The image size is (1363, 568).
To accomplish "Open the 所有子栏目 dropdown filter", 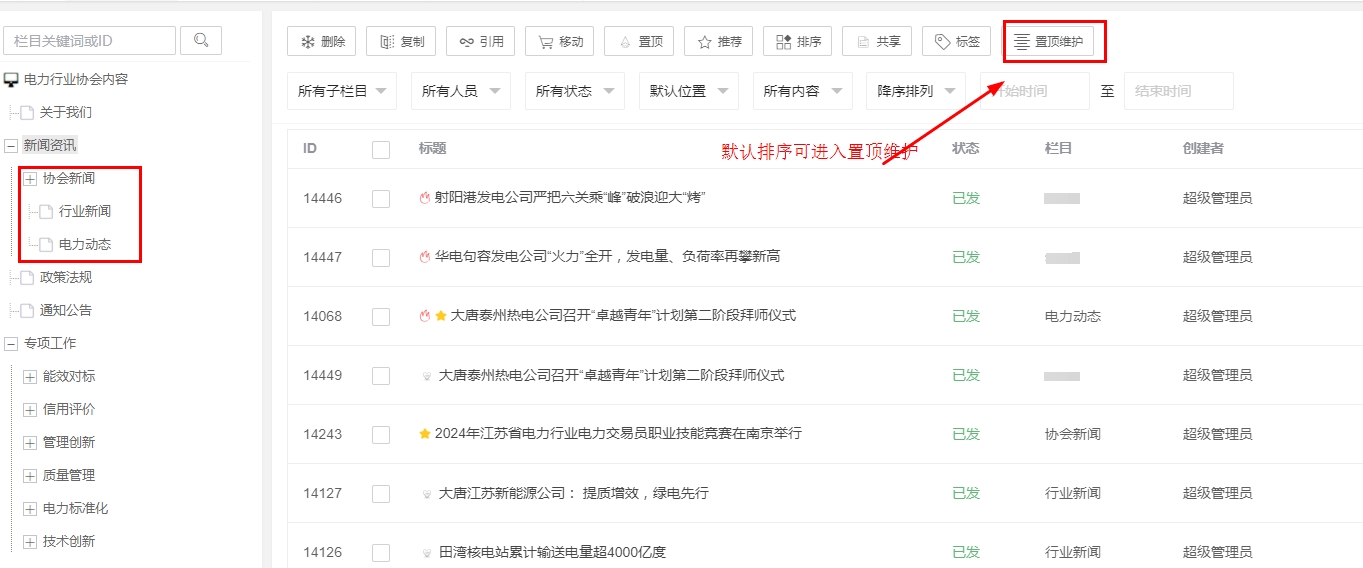I will click(x=342, y=91).
